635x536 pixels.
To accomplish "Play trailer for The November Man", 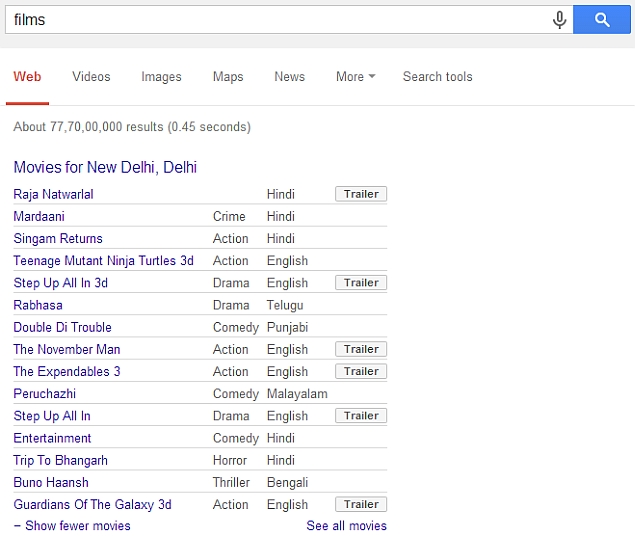I will 361,349.
